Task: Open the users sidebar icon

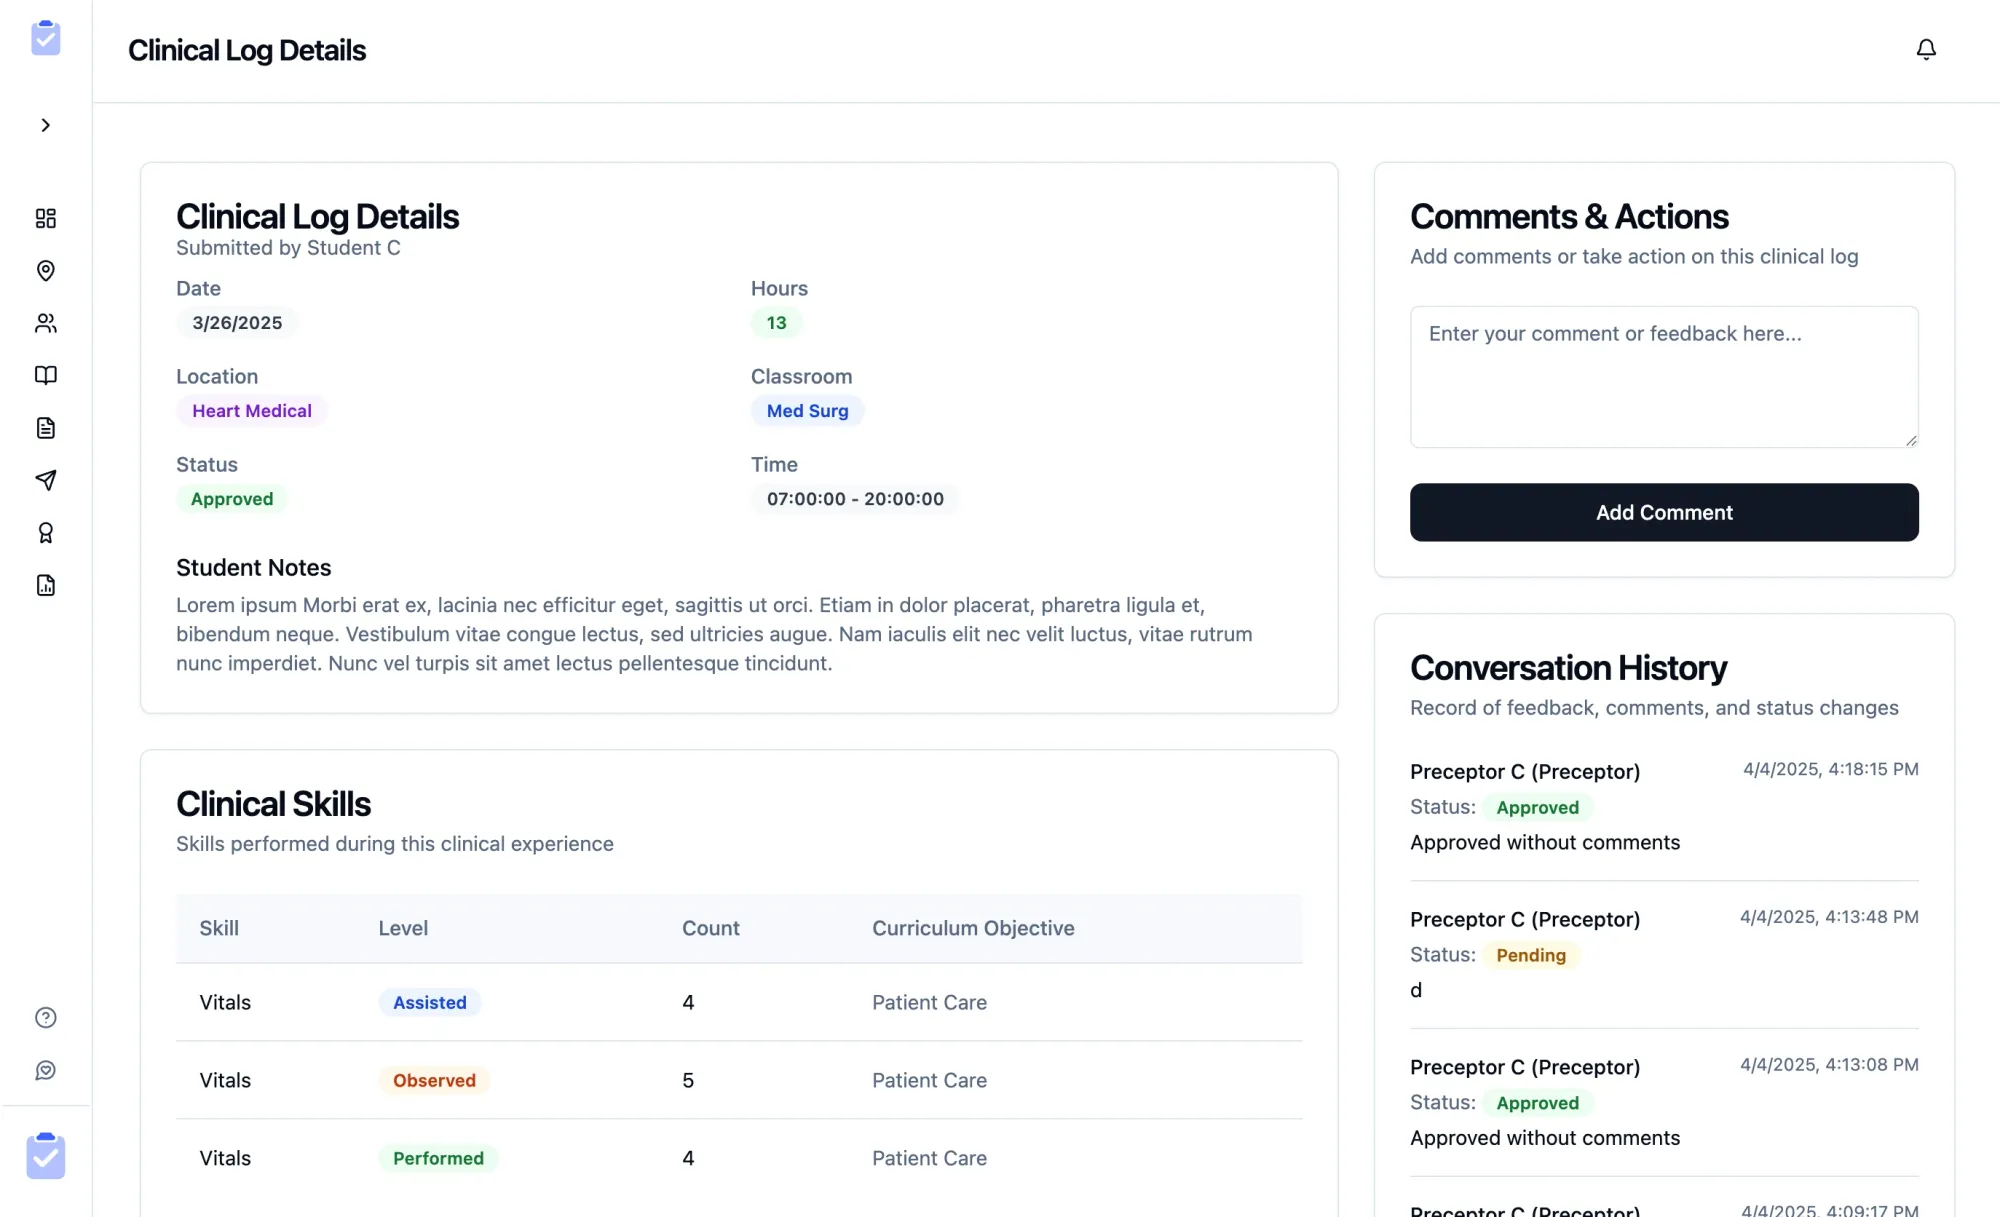Action: pos(45,323)
